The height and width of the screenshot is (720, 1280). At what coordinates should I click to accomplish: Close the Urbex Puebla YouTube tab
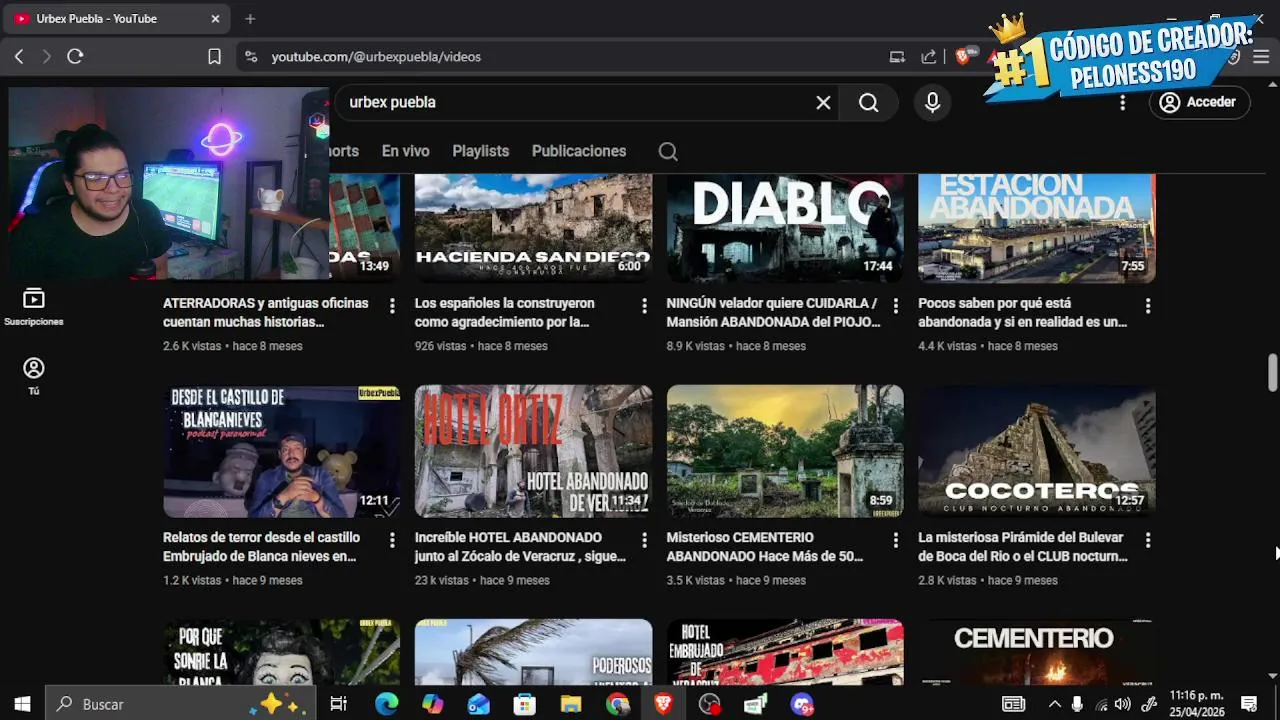215,19
